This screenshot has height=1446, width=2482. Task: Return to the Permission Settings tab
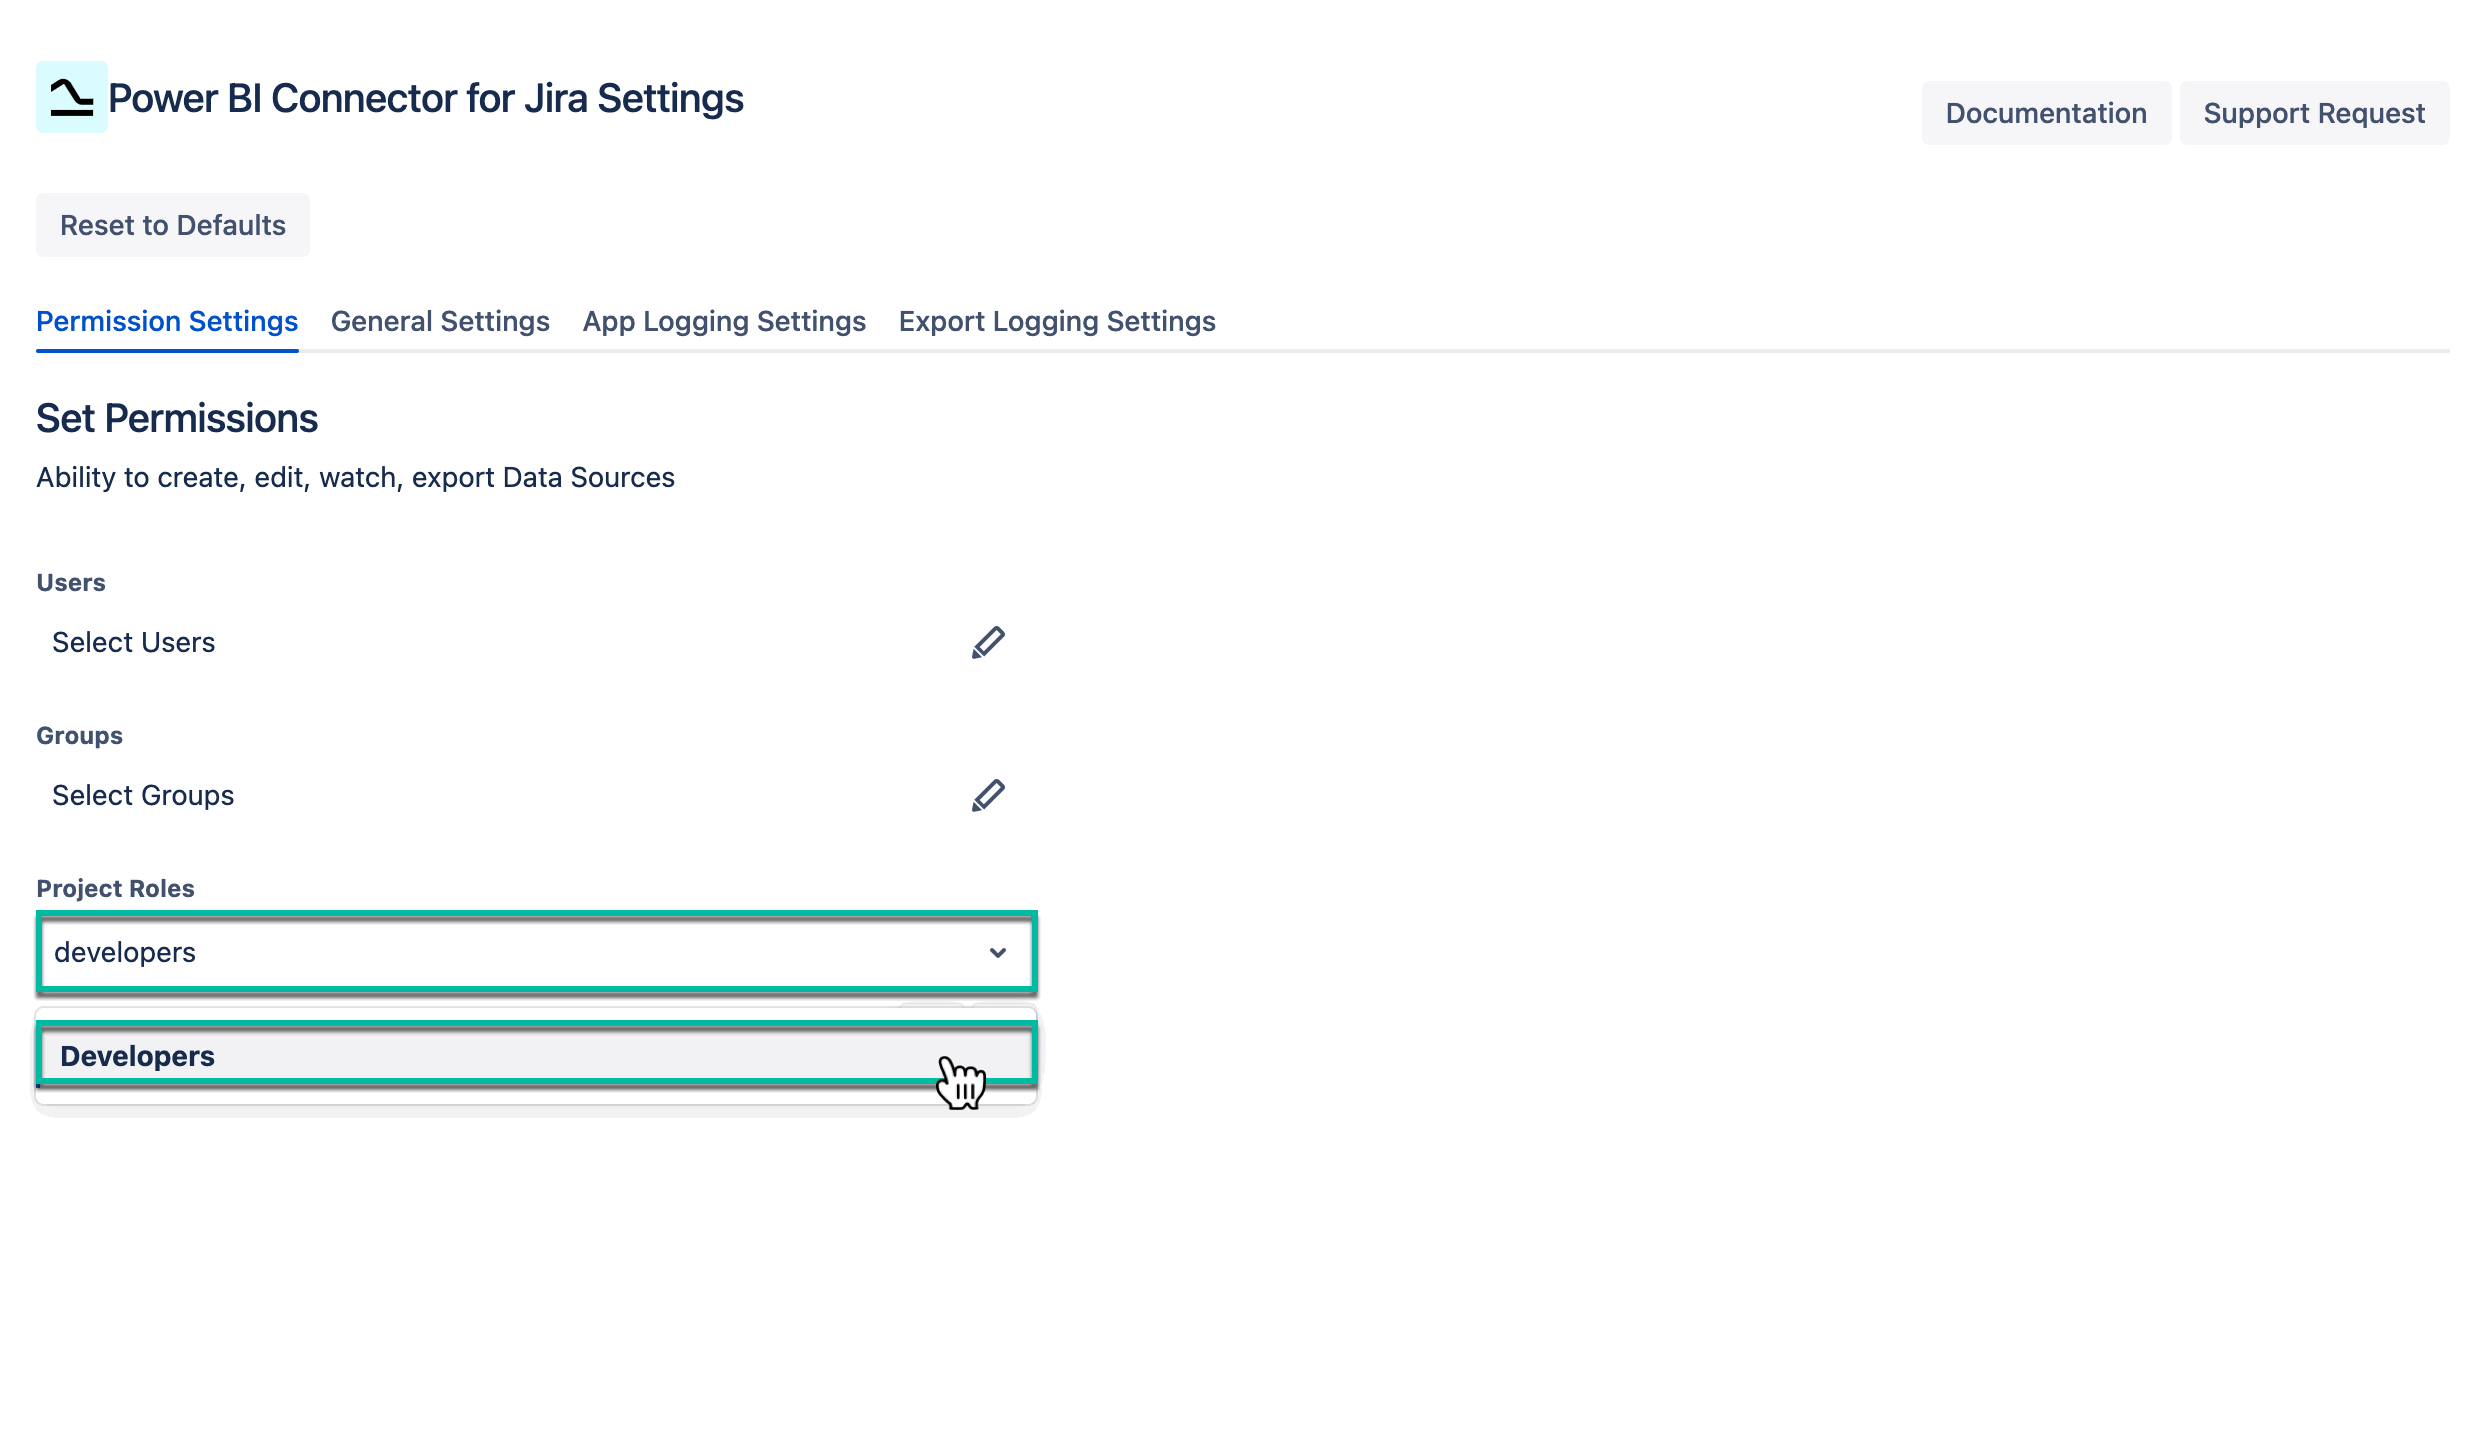pos(166,321)
